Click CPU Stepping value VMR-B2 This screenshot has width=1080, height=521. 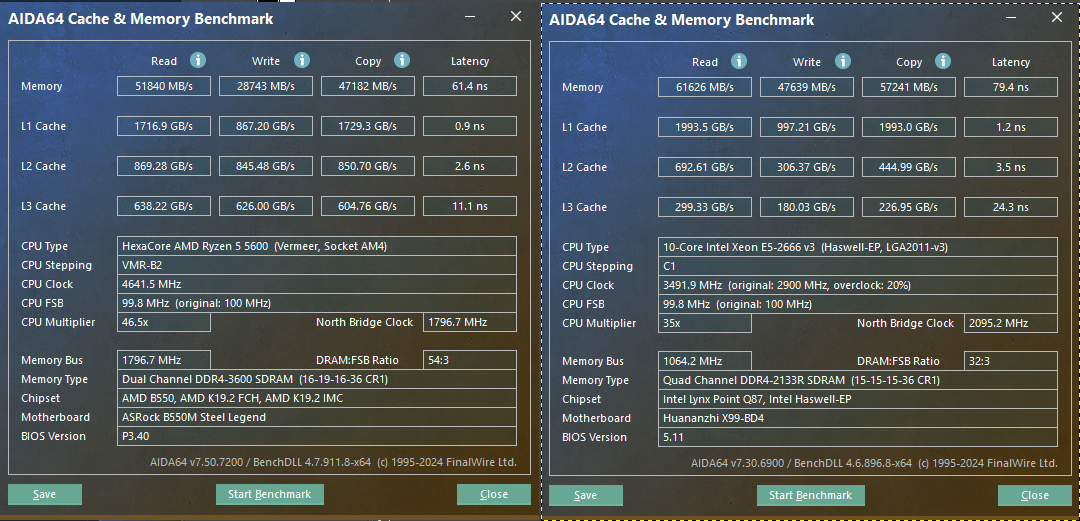click(x=317, y=265)
